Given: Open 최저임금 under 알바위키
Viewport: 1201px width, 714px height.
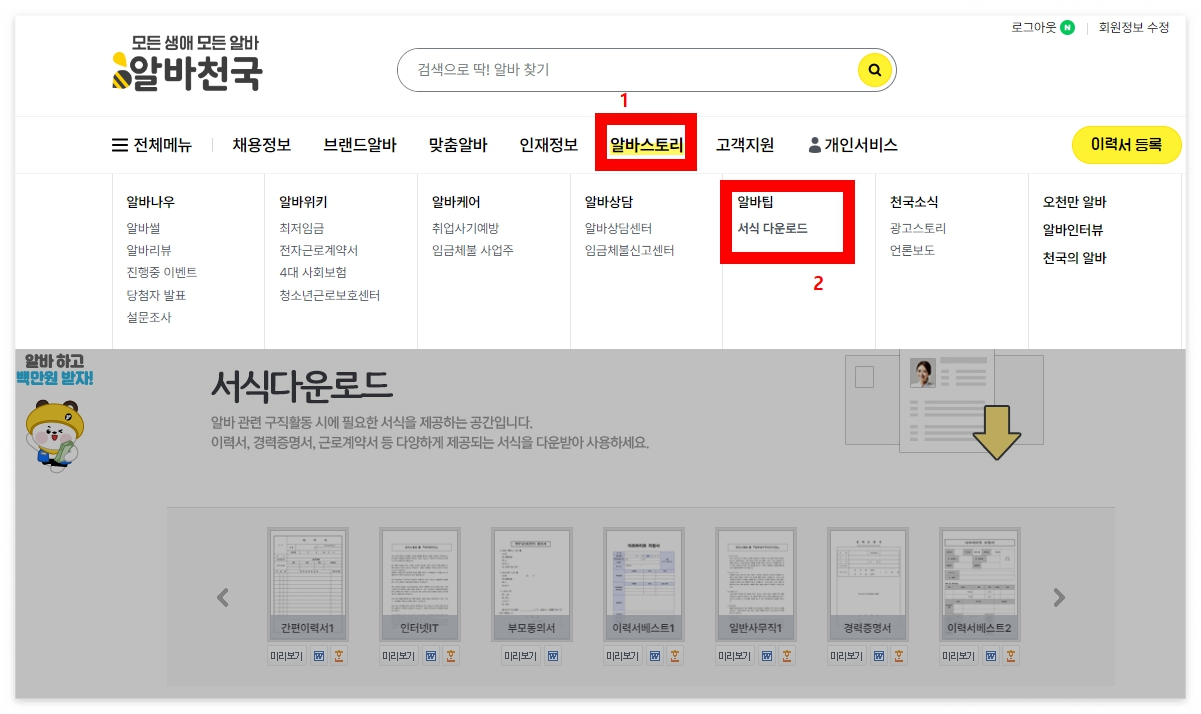Looking at the screenshot, I should click(302, 229).
